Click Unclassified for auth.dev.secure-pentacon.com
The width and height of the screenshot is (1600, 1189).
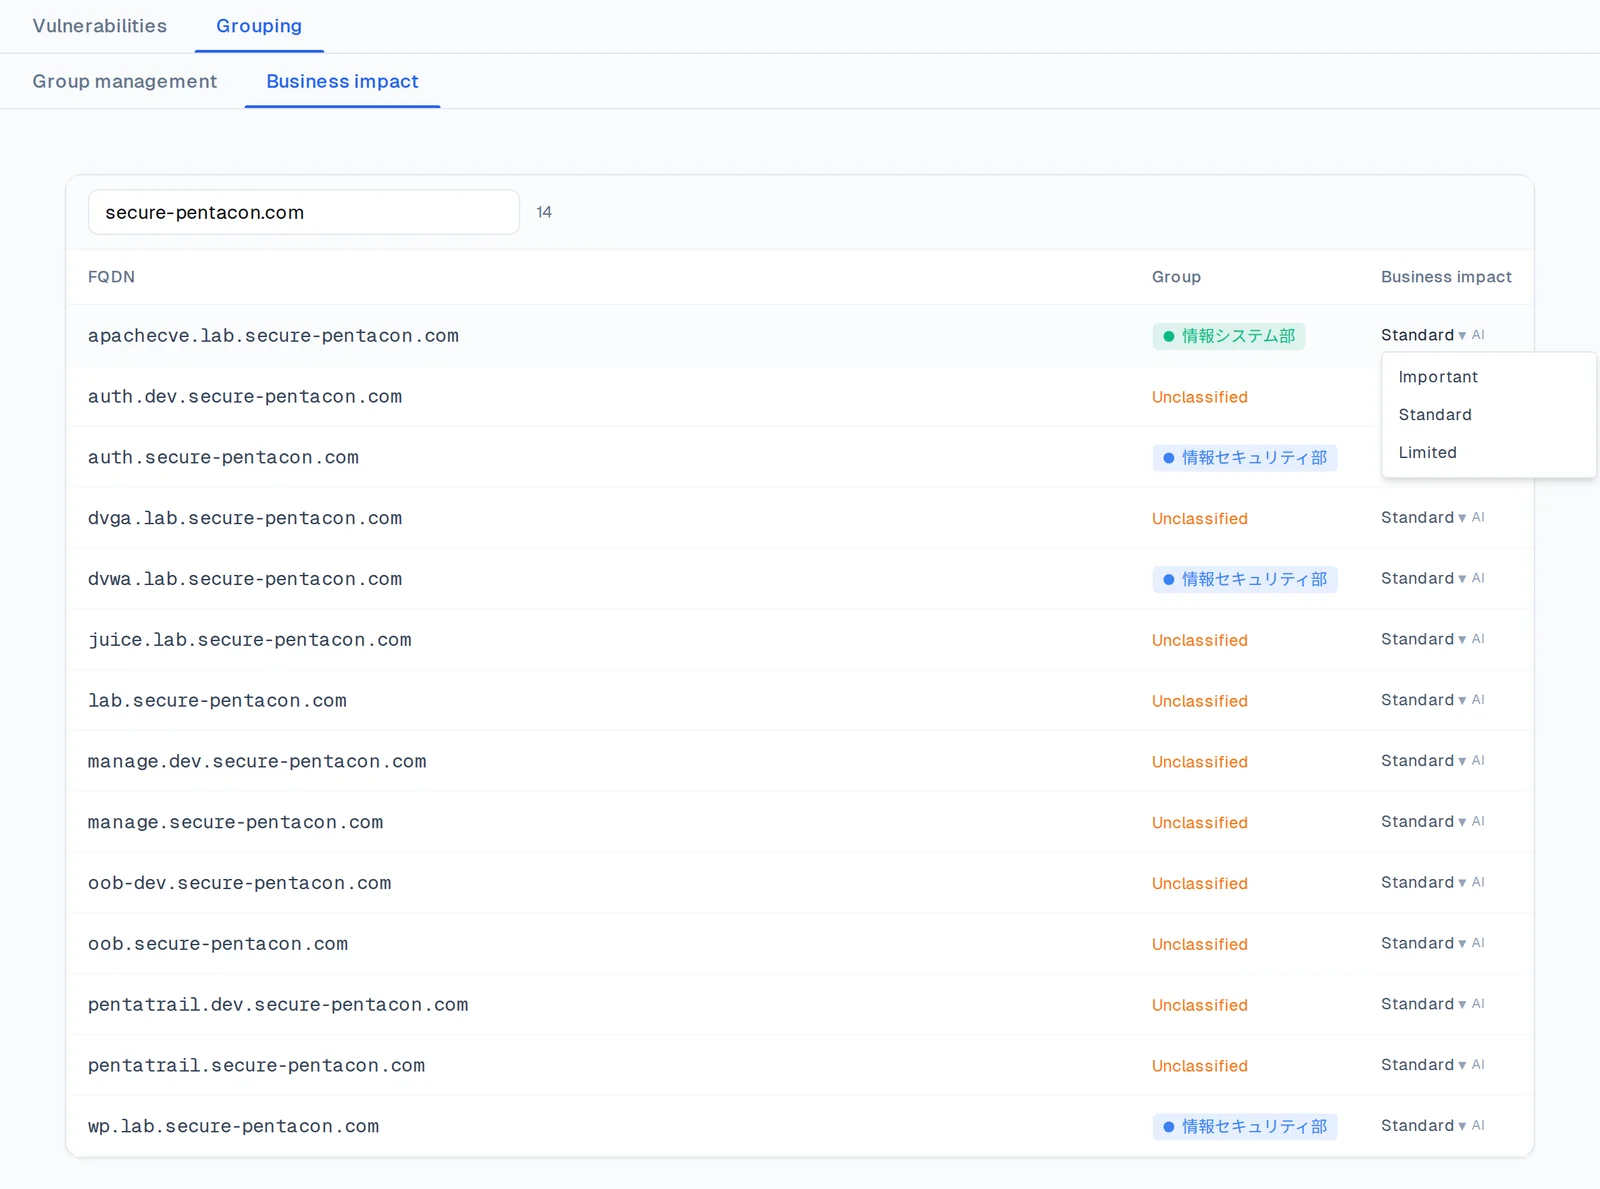[1200, 397]
